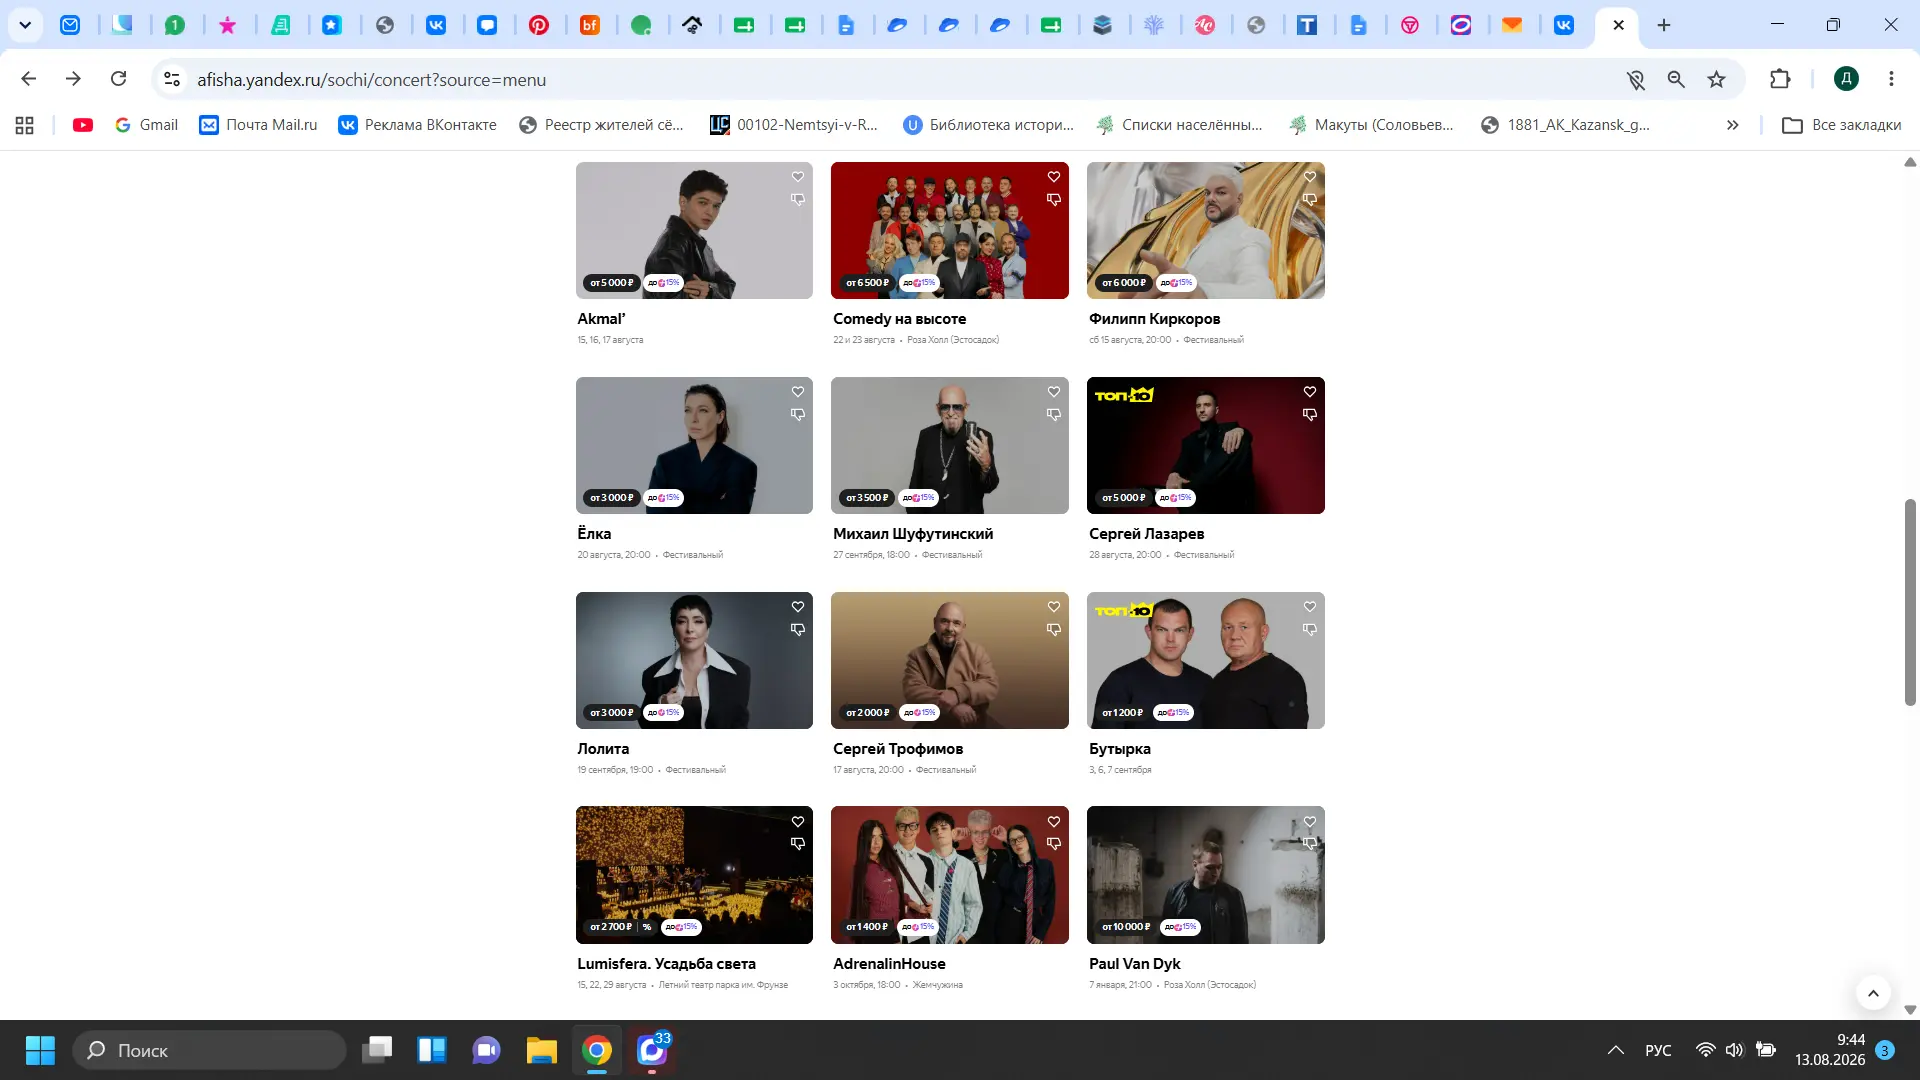Click the page address bar URL
This screenshot has width=1920, height=1080.
point(371,80)
